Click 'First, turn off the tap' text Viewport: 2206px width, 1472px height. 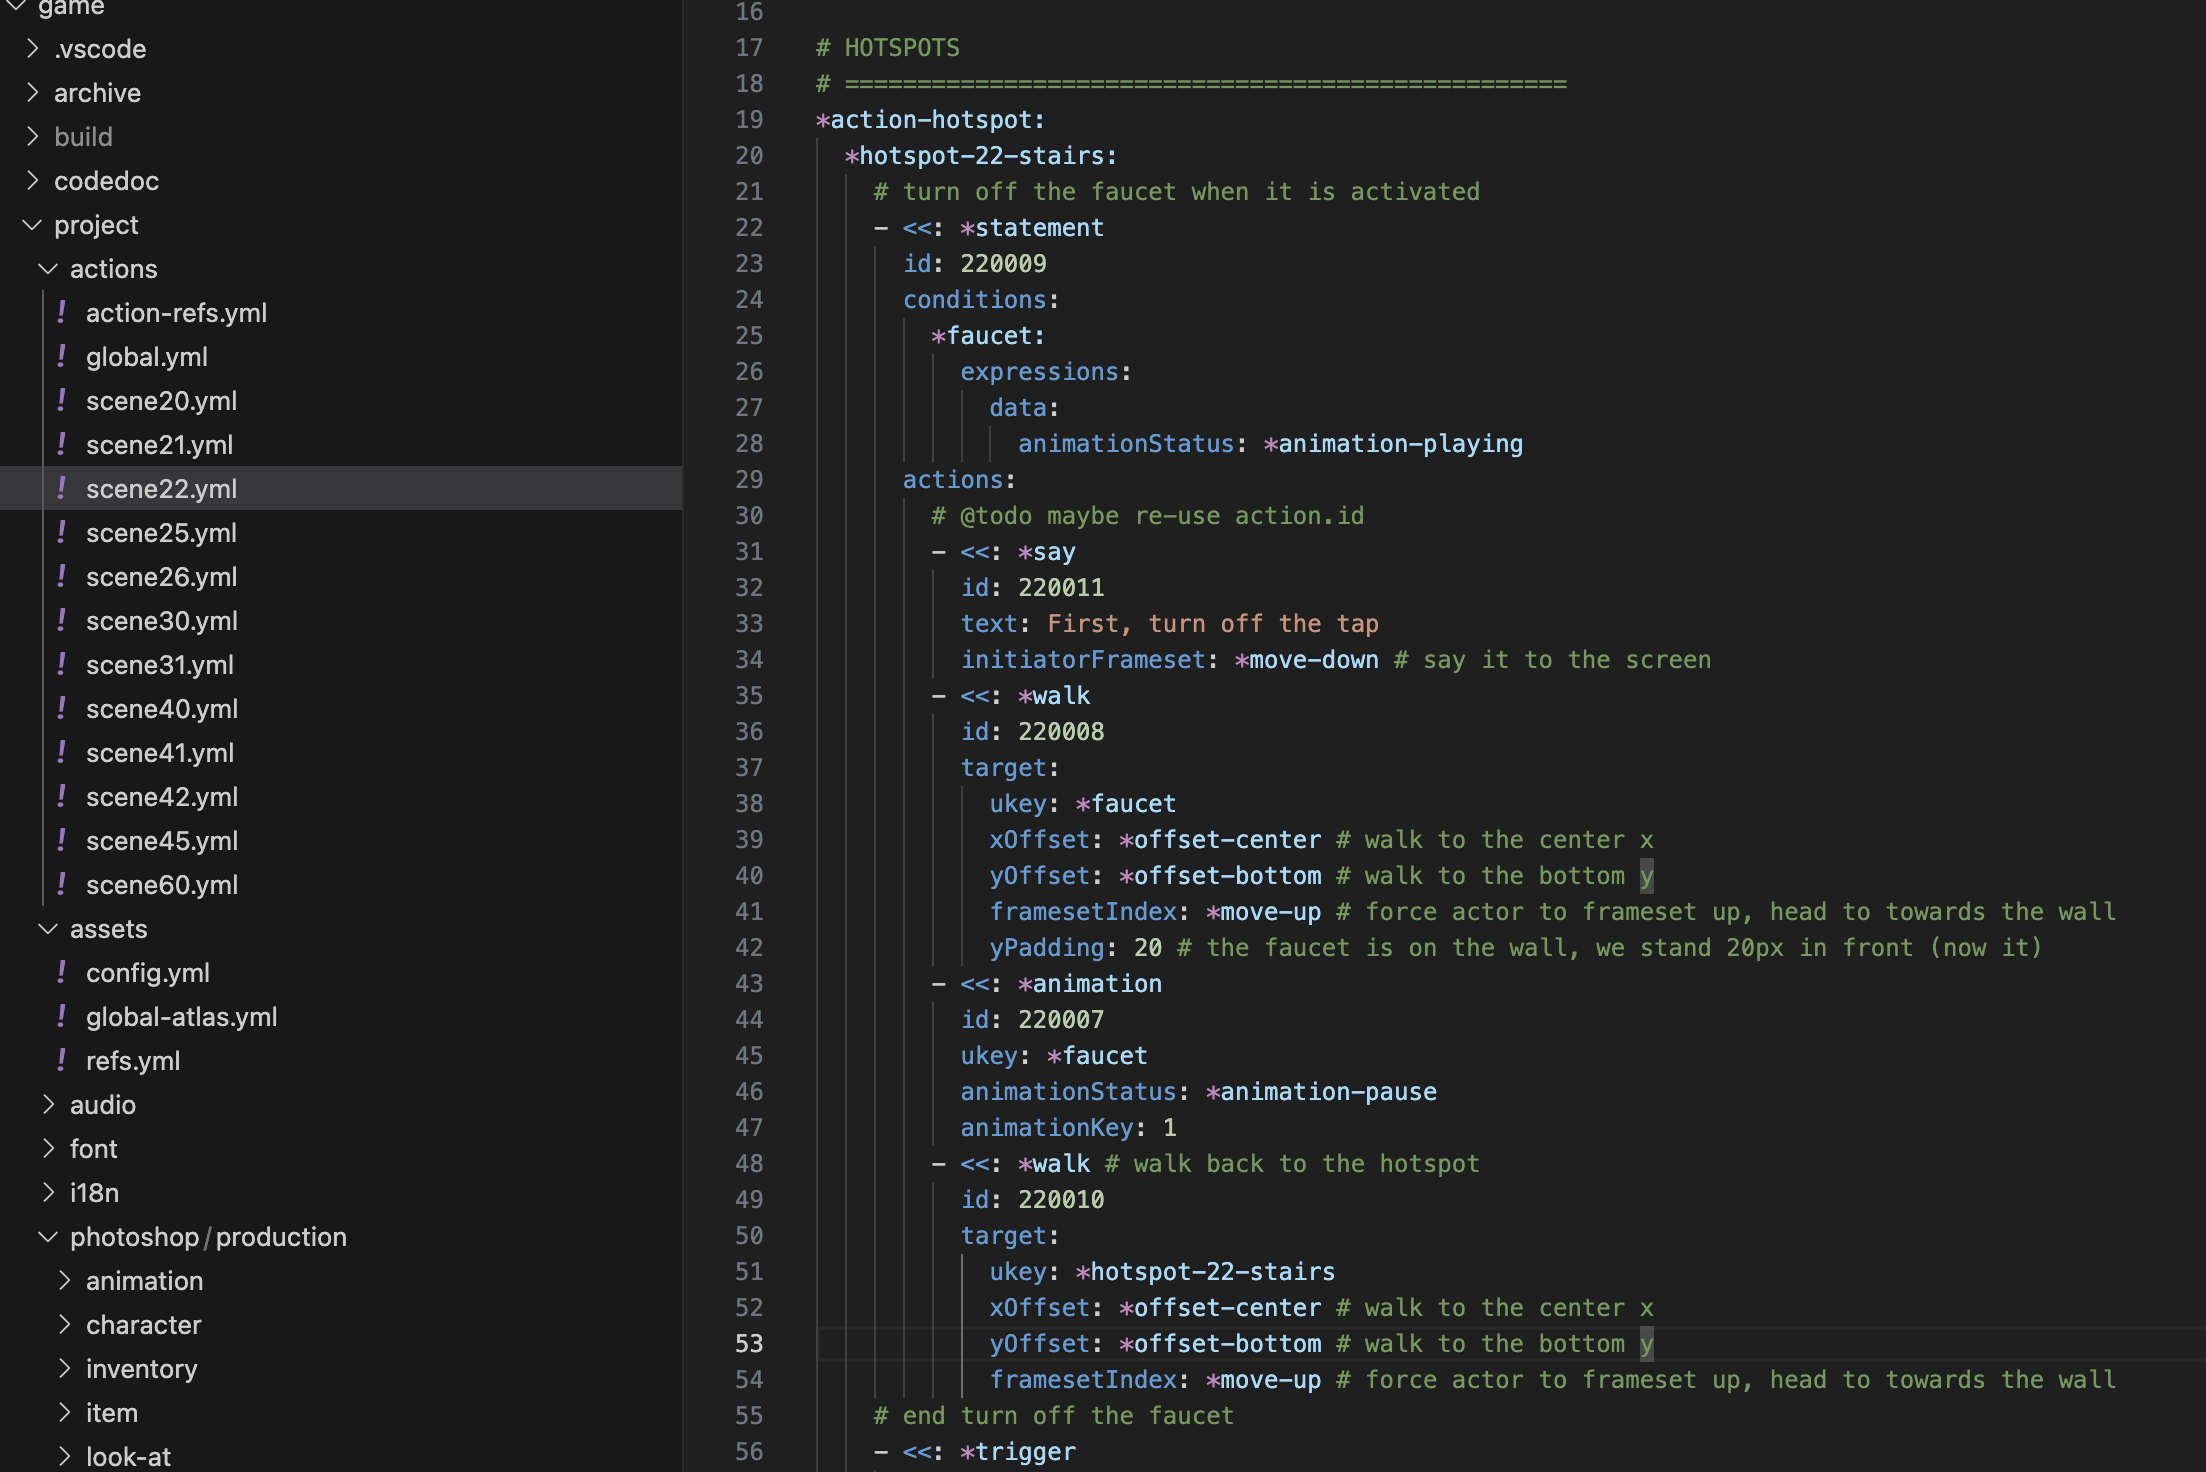pos(1213,624)
